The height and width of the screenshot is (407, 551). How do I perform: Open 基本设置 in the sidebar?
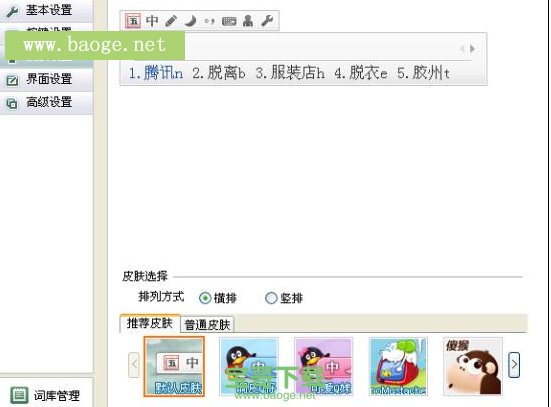pyautogui.click(x=46, y=10)
